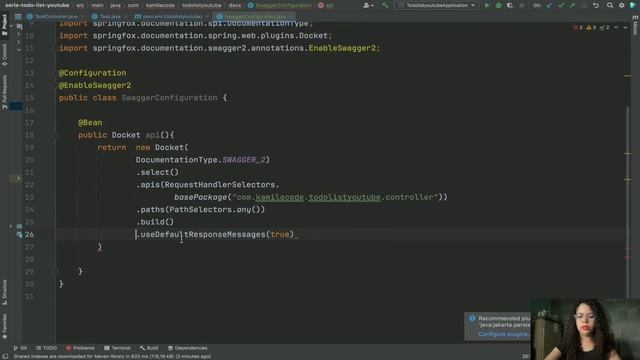Click the SwaggerConfiguration class breadcrumb
The width and height of the screenshot is (640, 360).
pyautogui.click(x=279, y=5)
